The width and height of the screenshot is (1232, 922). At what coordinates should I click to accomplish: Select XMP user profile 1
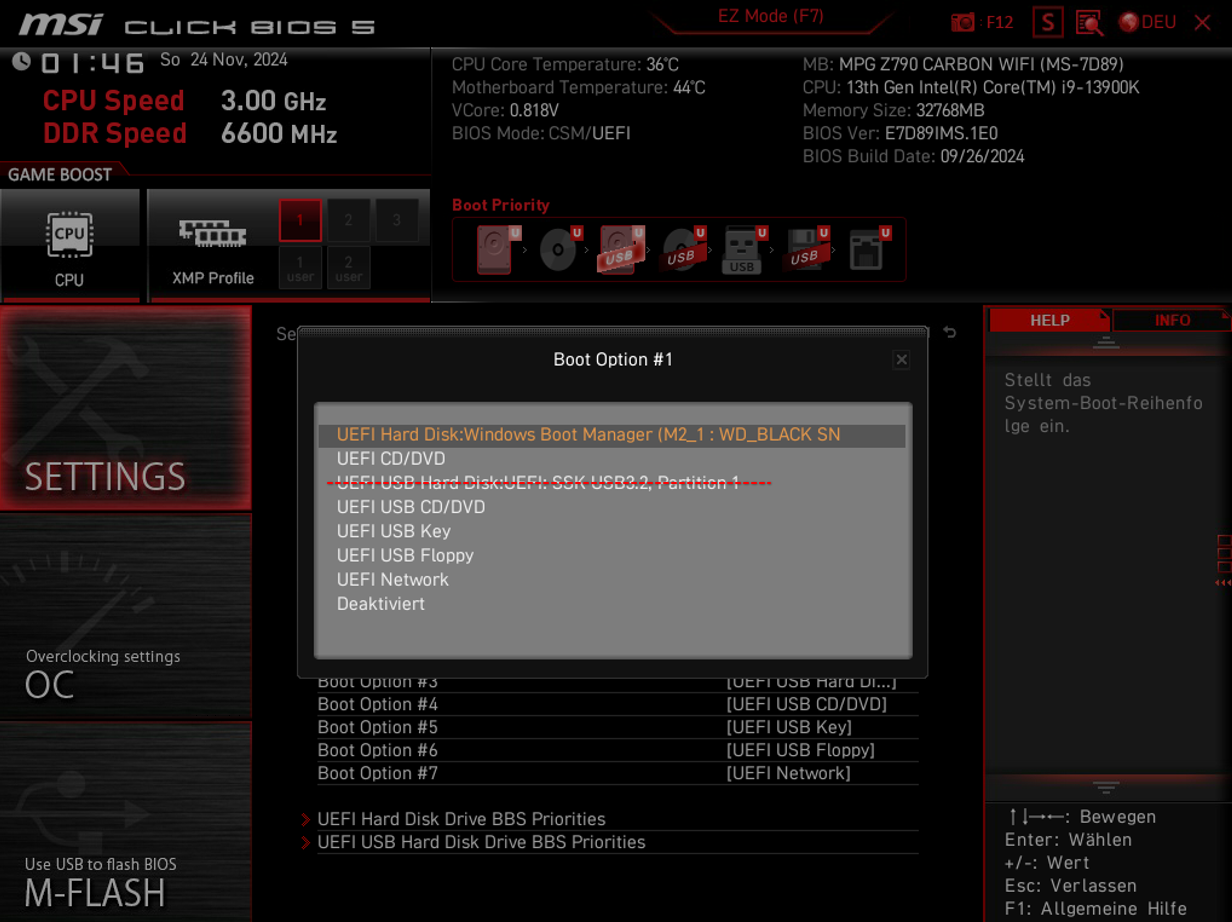point(300,268)
